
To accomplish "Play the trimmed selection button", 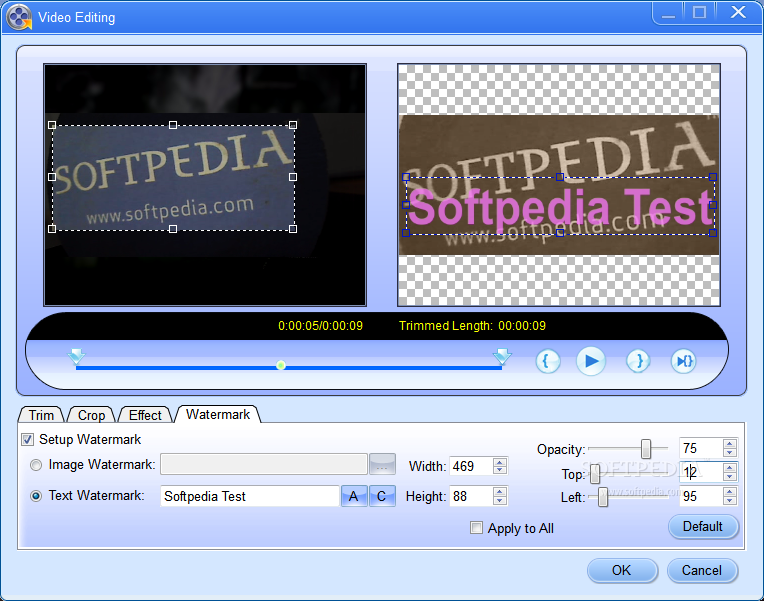I will tap(684, 361).
